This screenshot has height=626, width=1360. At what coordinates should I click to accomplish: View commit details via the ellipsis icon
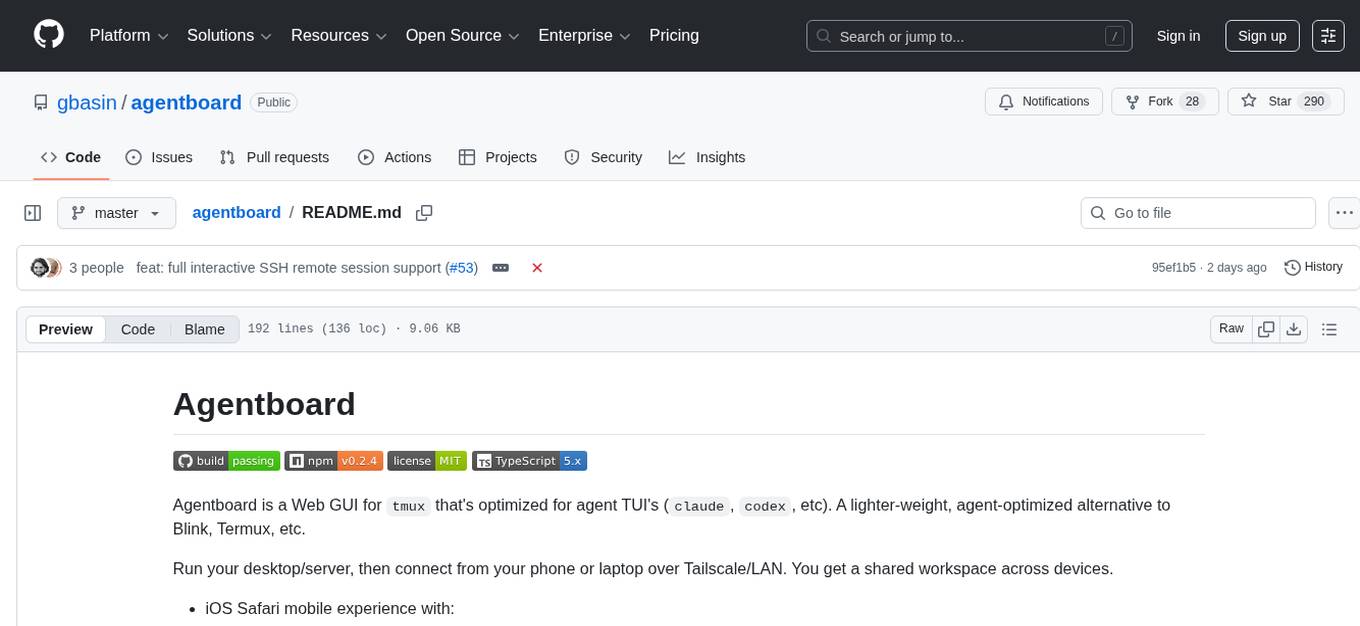coord(500,267)
